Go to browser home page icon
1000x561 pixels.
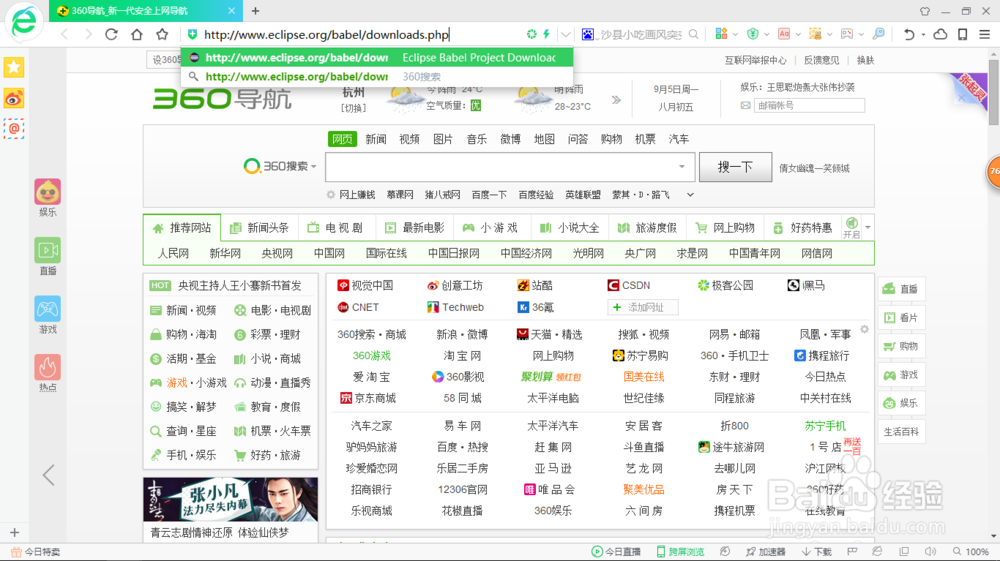(x=136, y=34)
